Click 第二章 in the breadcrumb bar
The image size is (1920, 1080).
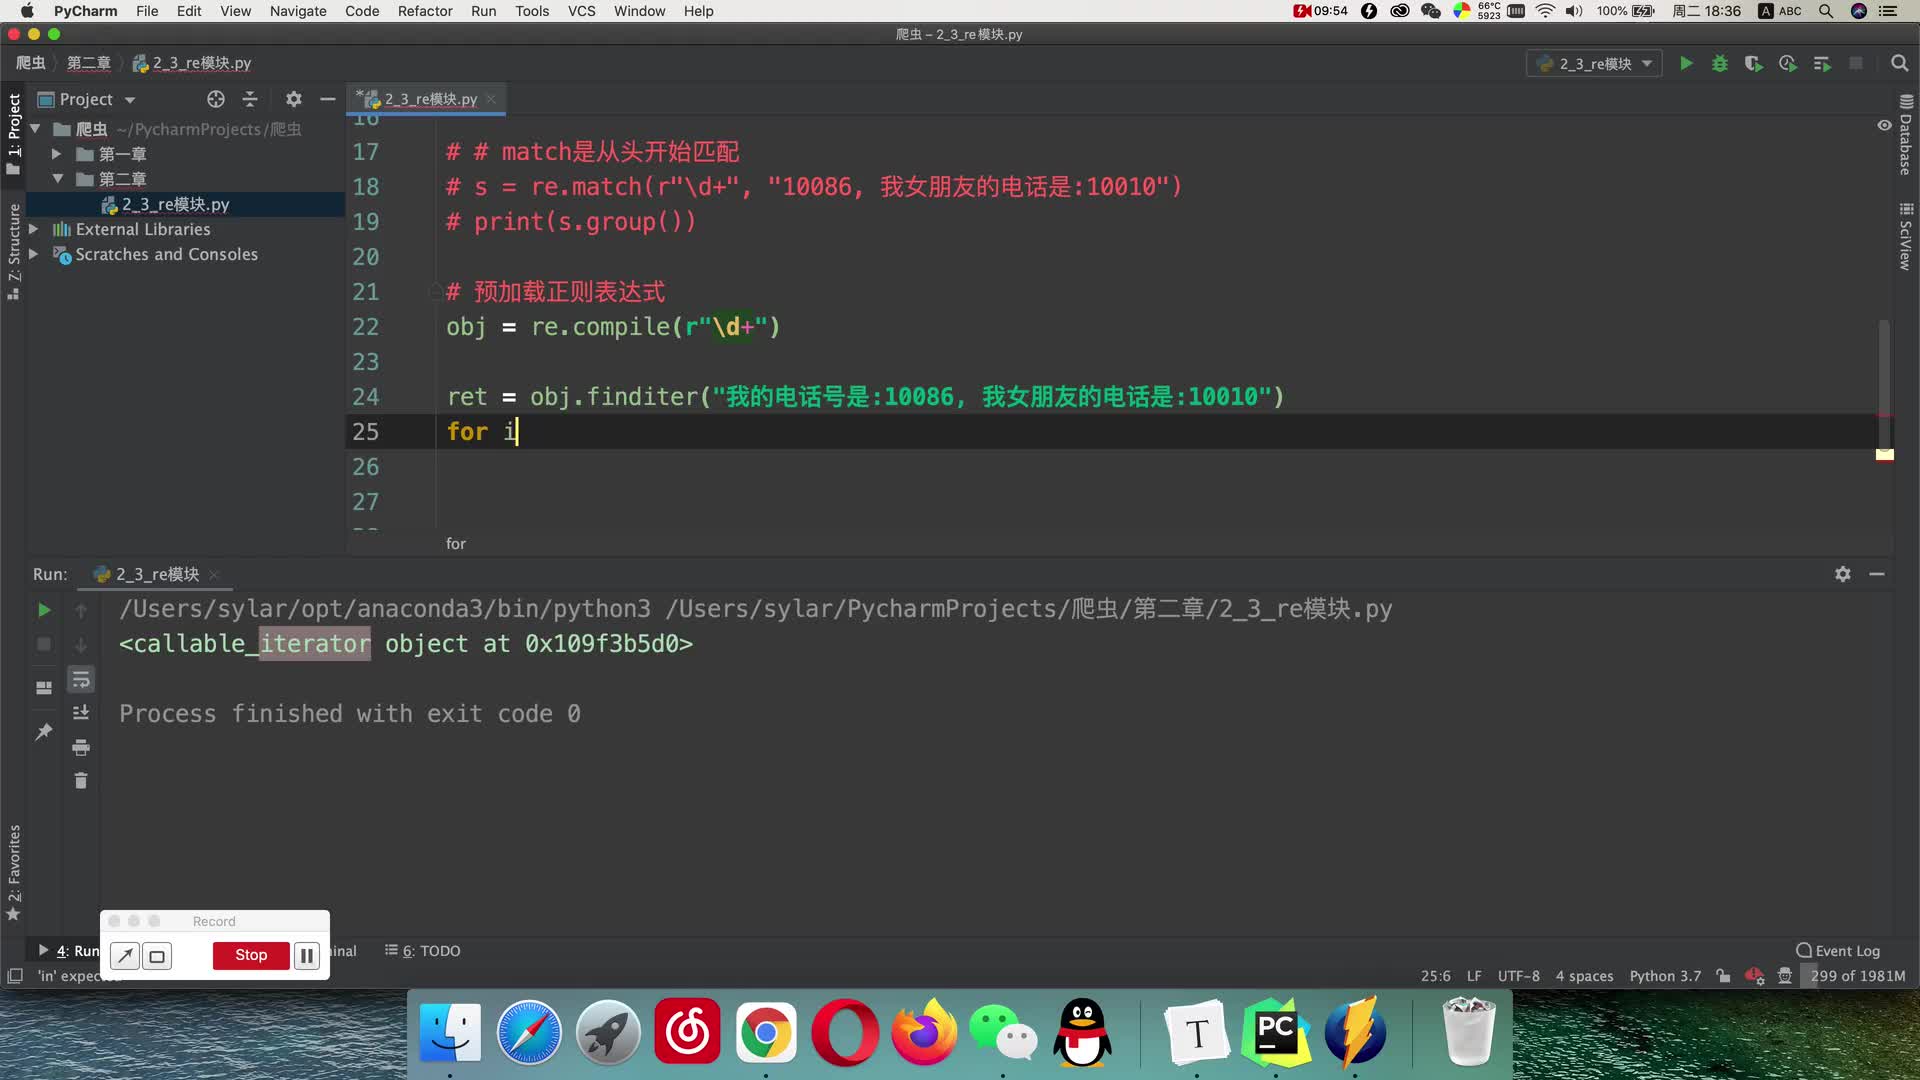pos(89,63)
